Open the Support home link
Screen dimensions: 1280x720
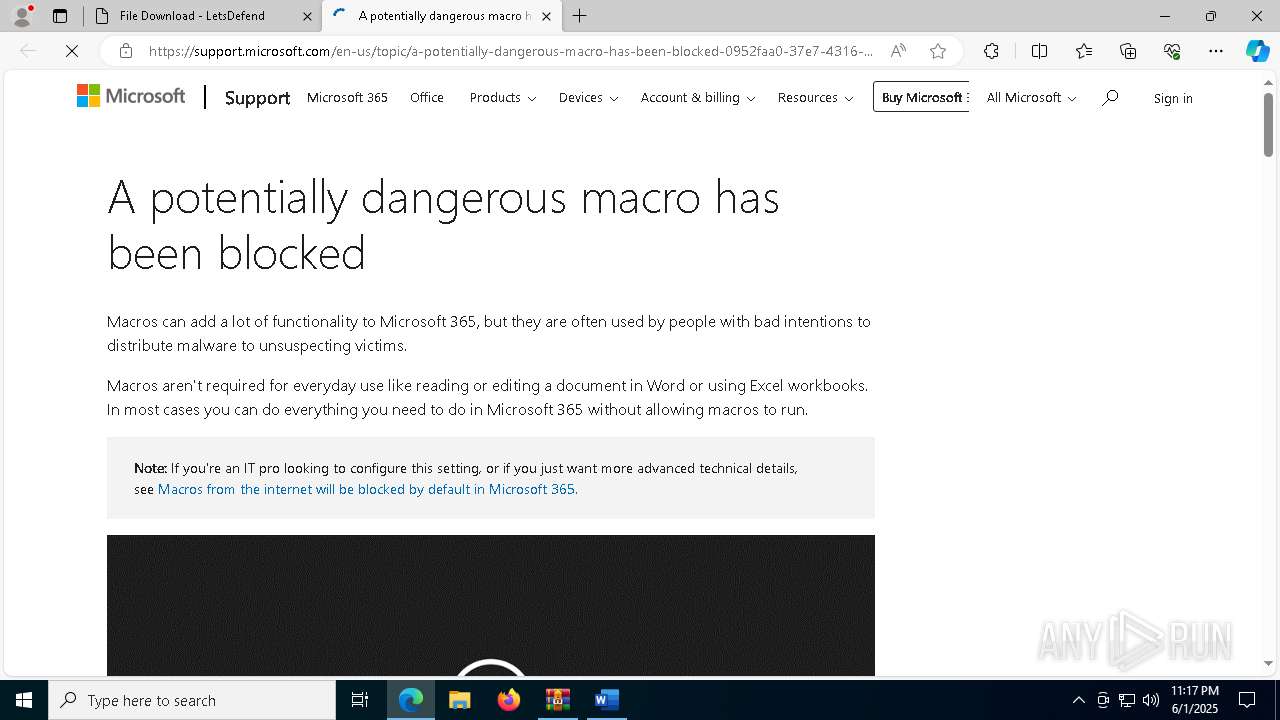coord(257,98)
